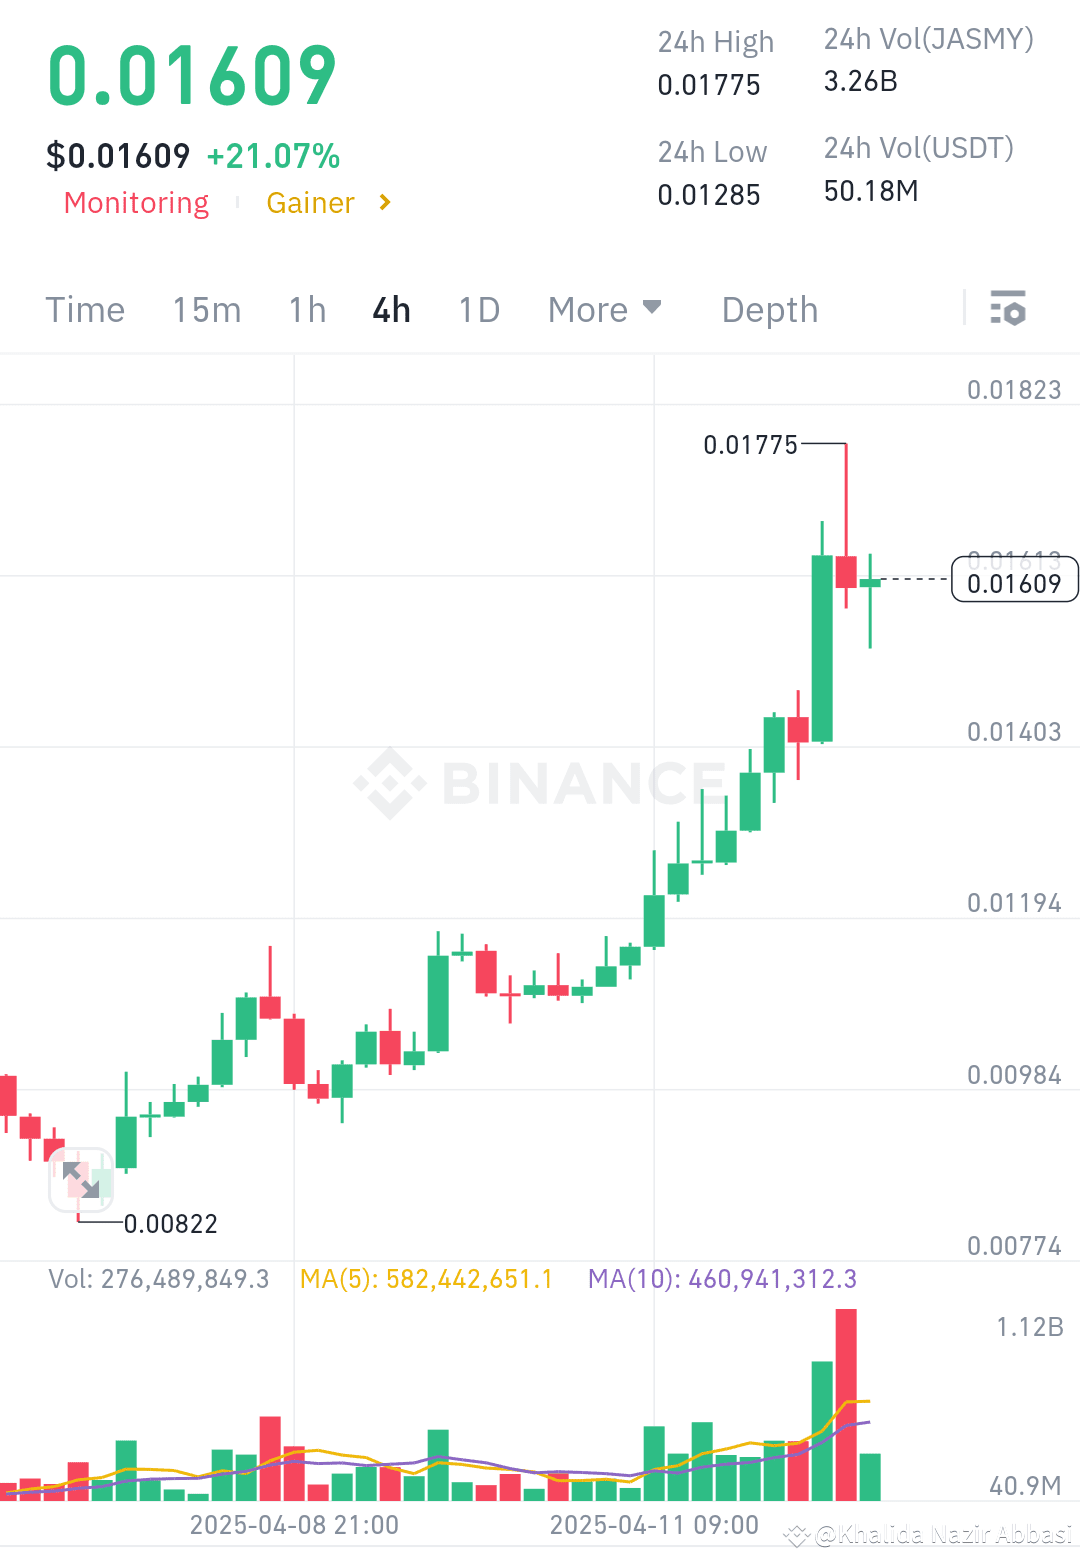
Task: Open the Depth view tab
Action: click(x=769, y=309)
